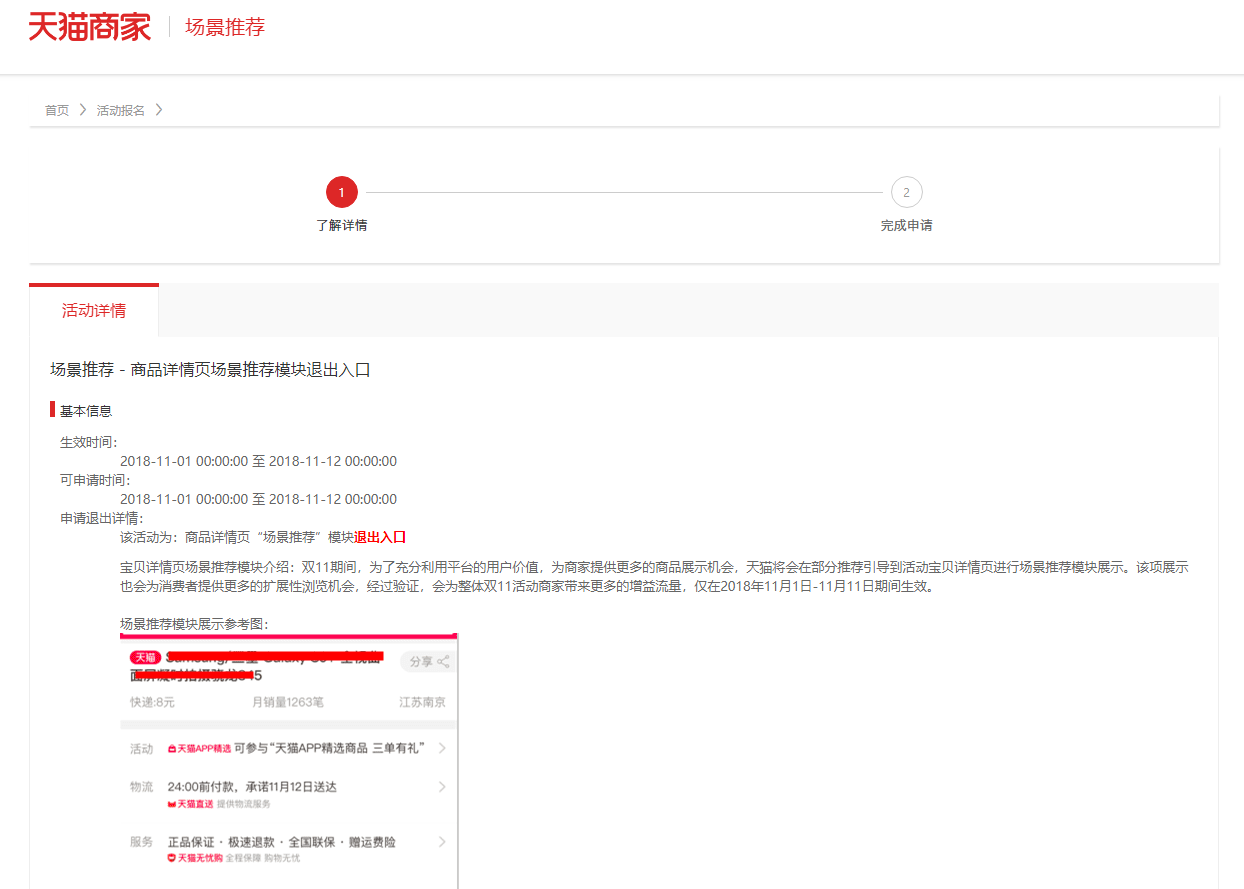
Task: Click 24:00前付款 delivery promise text
Action: [x=252, y=787]
